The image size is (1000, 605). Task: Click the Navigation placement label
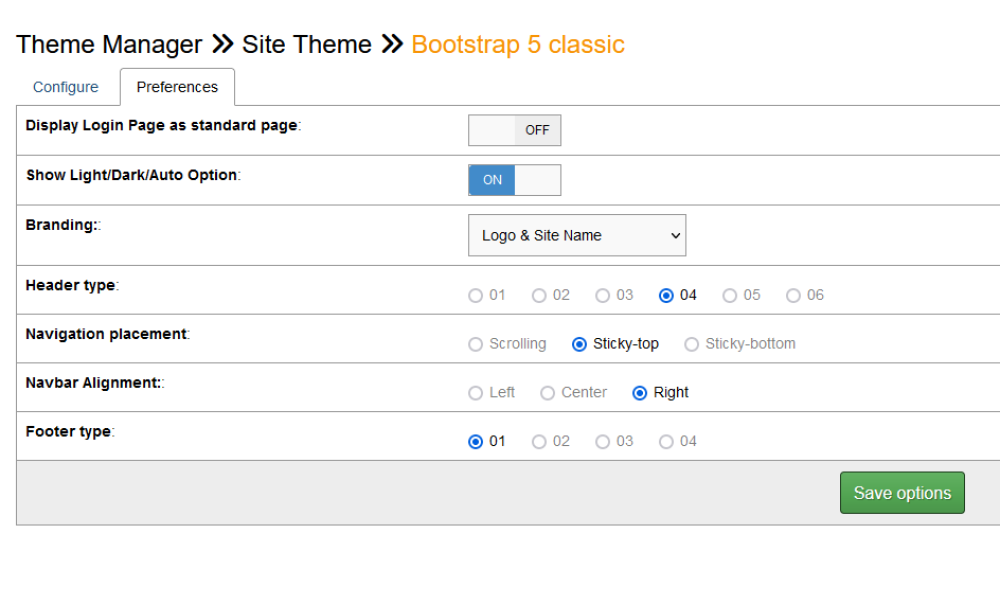pos(107,334)
